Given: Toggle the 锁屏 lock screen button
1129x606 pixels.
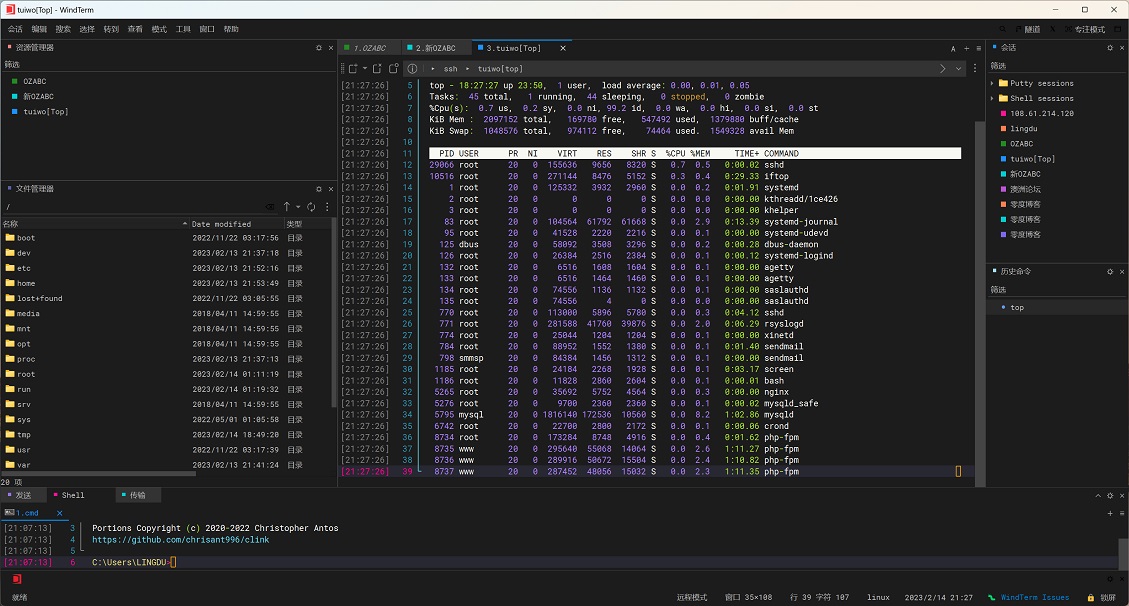Looking at the screenshot, I should (1101, 597).
